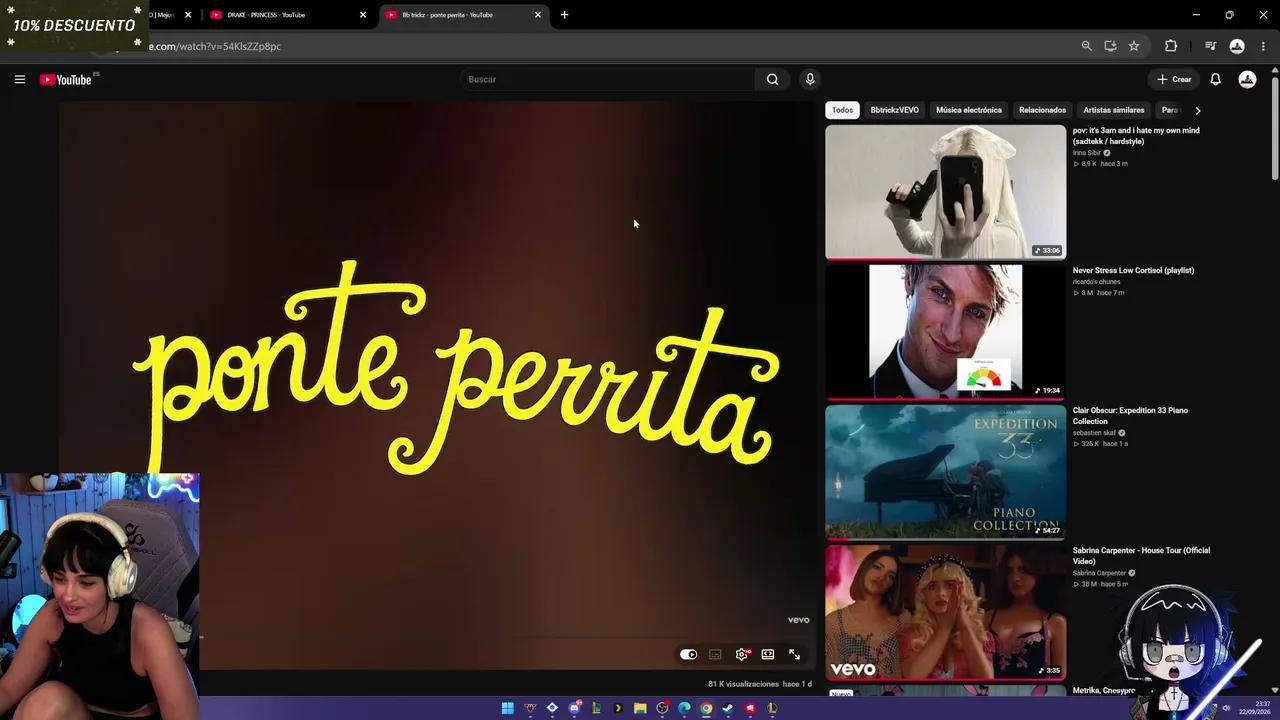Image resolution: width=1280 pixels, height=720 pixels.
Task: Click the install app icon in address bar
Action: point(1110,46)
